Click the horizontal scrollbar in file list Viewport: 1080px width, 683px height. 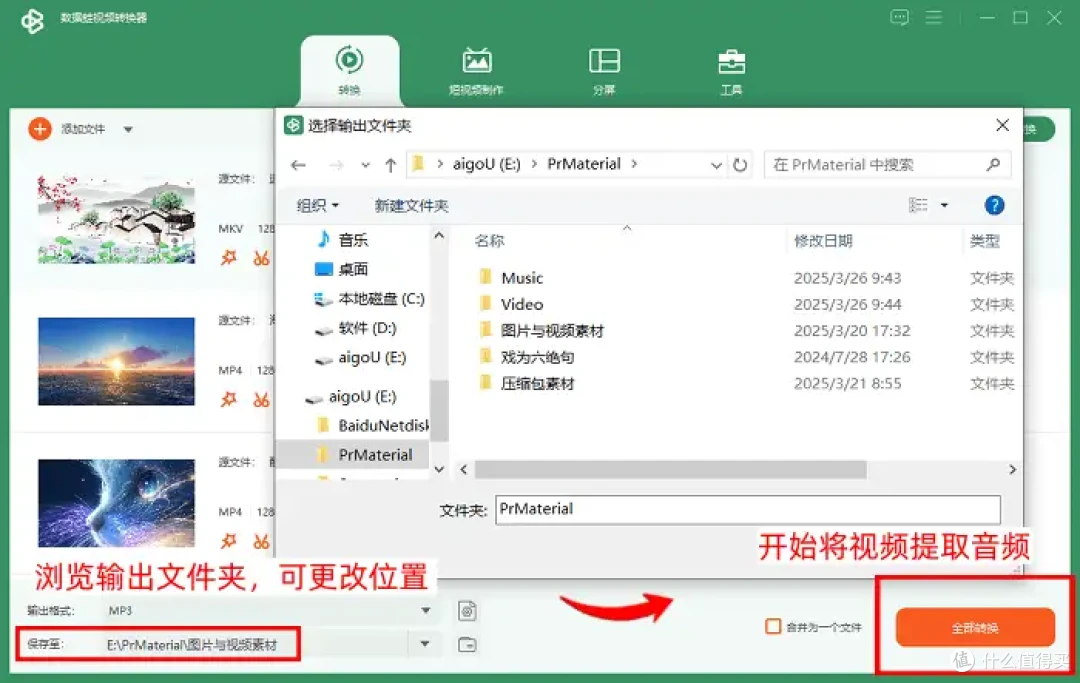click(x=670, y=470)
